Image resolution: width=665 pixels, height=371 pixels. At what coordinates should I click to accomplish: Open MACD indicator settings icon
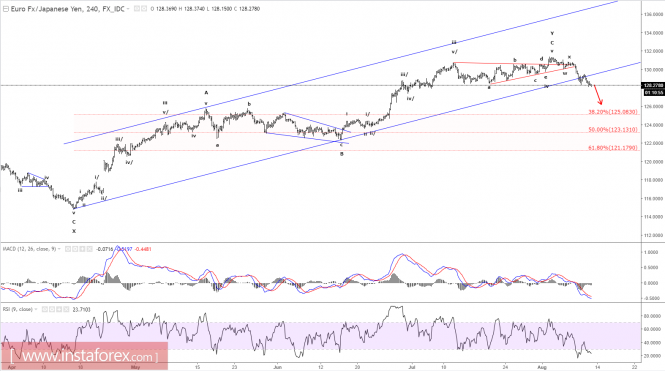(x=75, y=249)
